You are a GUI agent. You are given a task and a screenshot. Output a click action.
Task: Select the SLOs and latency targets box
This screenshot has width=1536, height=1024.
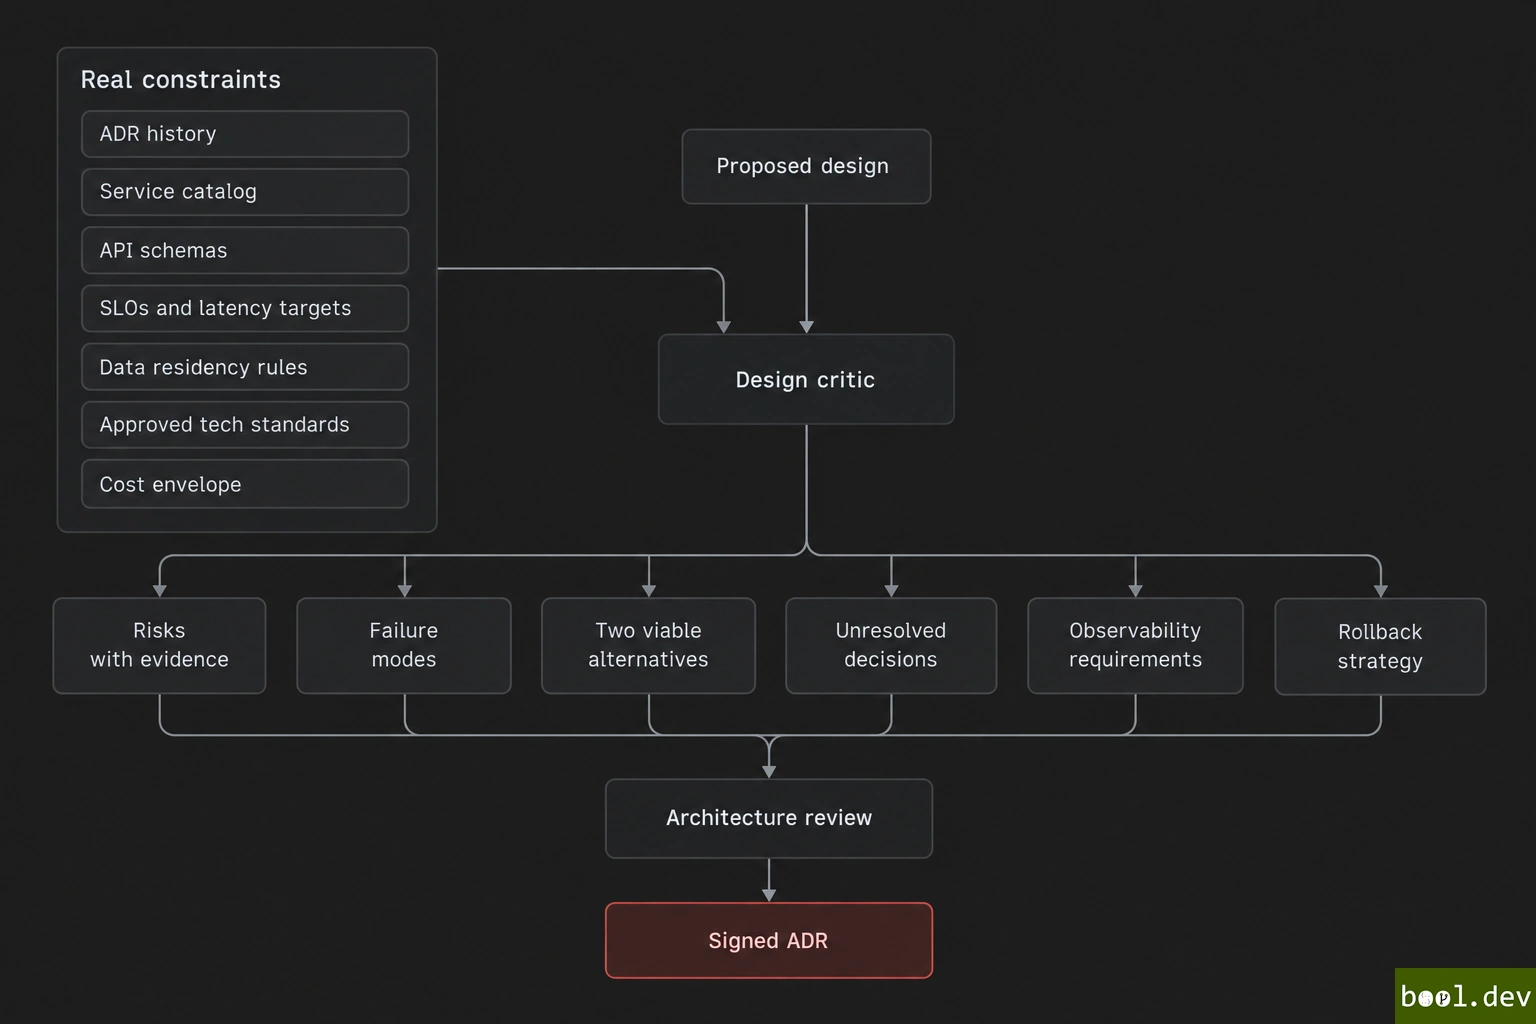245,308
